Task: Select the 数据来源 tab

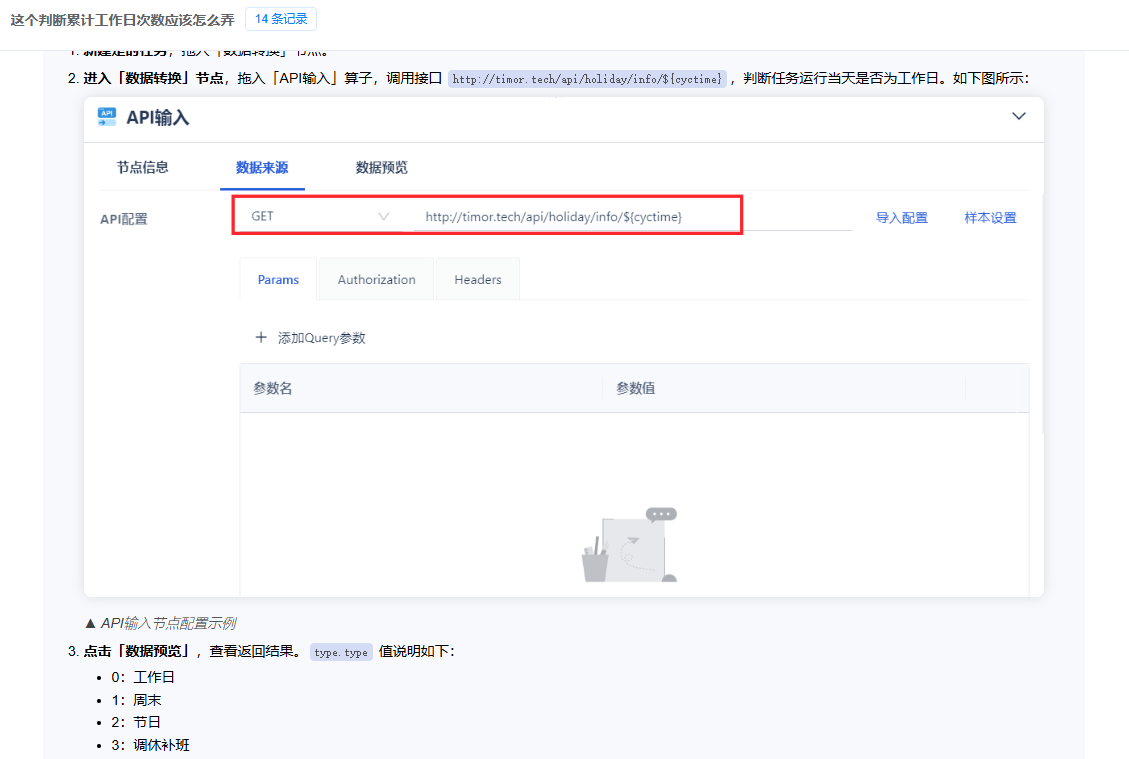Action: tap(262, 168)
